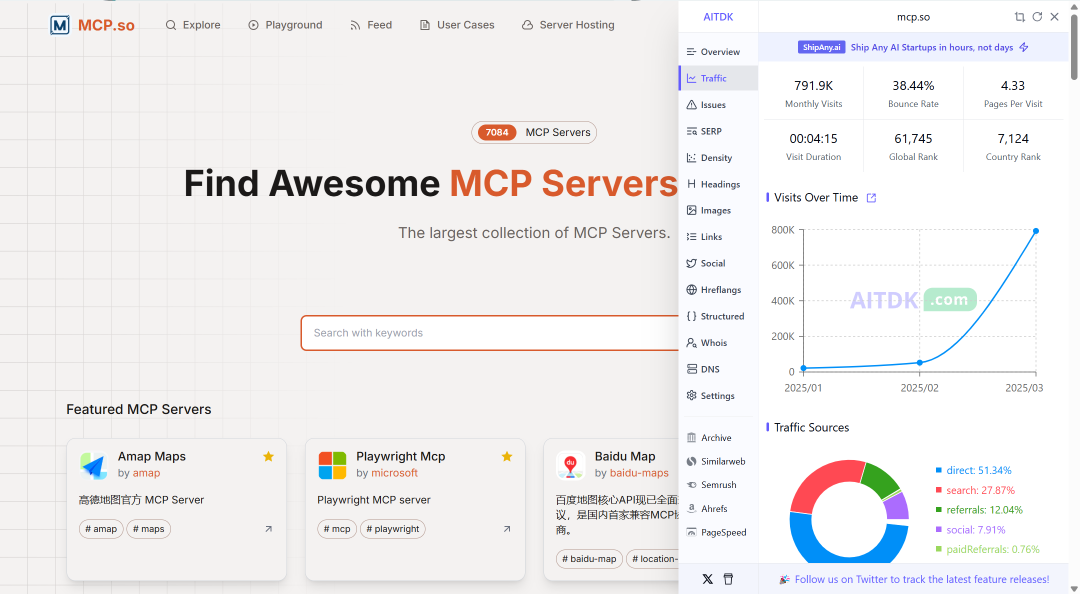Select the # playwright tag
The image size is (1080, 594).
tap(393, 529)
